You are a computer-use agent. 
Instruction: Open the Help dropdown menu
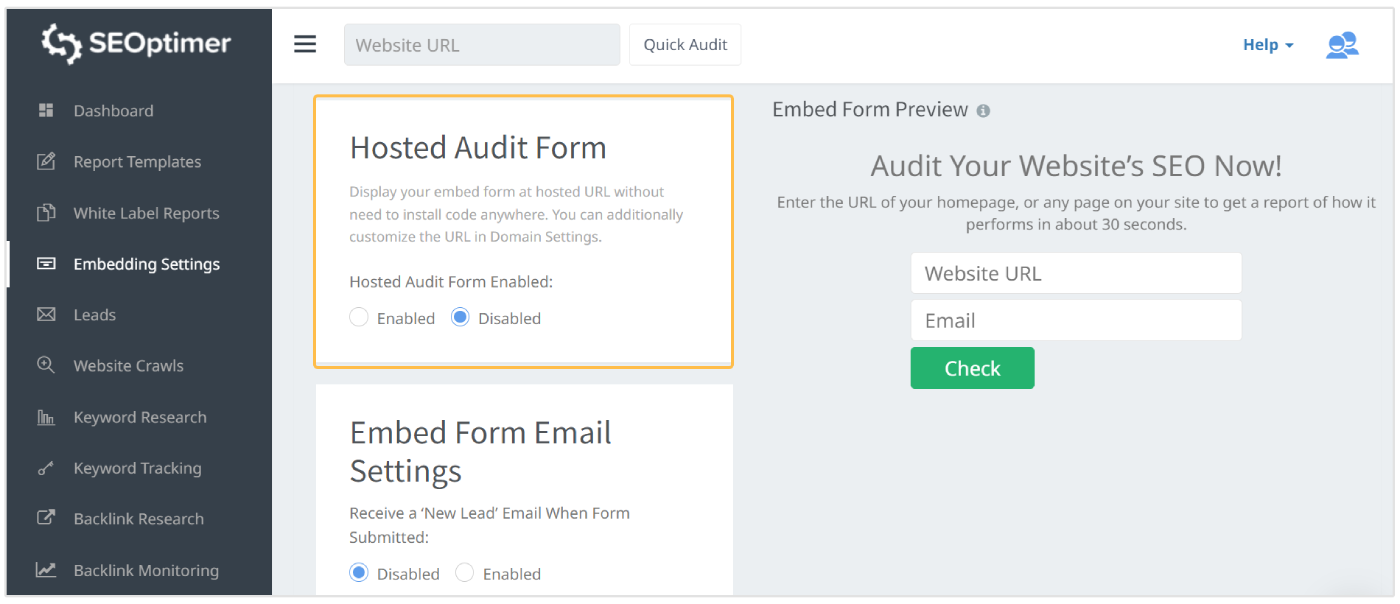click(x=1266, y=44)
